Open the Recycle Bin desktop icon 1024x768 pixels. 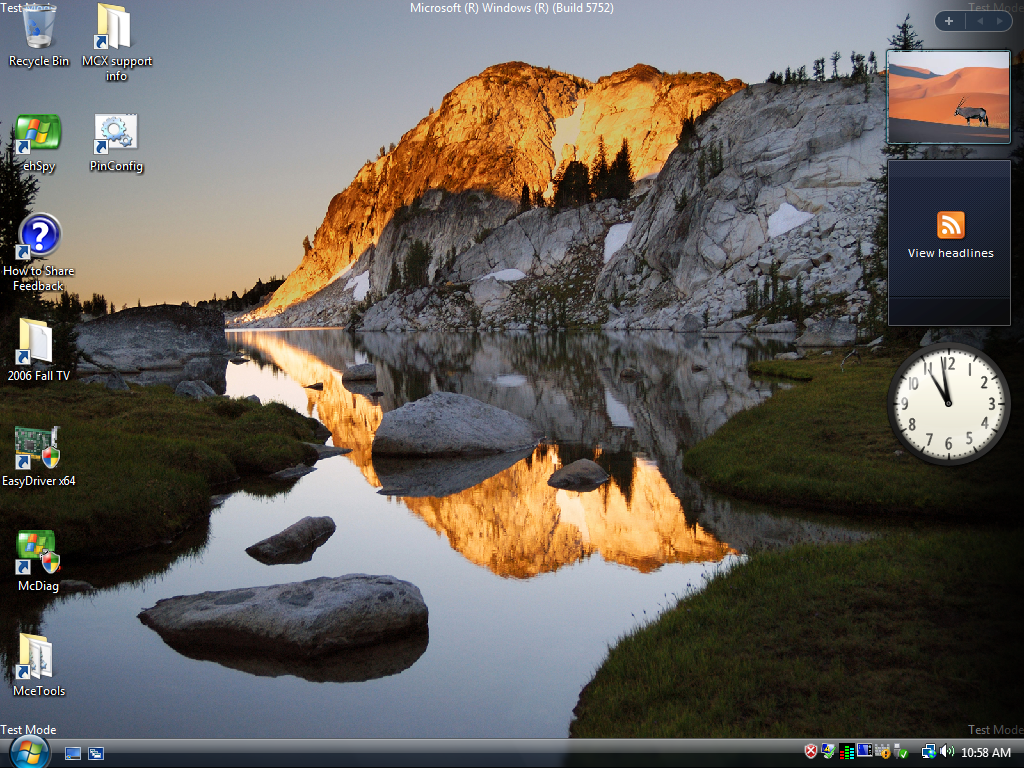[39, 30]
